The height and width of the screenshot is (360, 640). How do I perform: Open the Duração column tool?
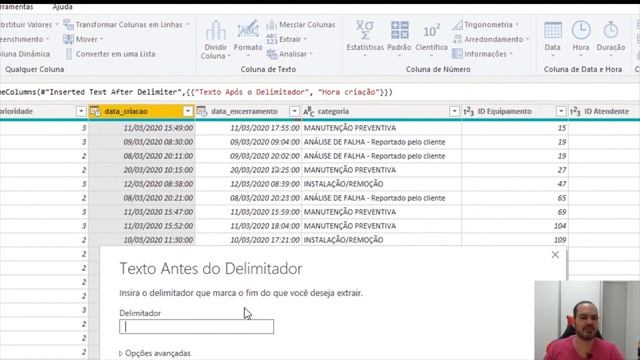(611, 39)
